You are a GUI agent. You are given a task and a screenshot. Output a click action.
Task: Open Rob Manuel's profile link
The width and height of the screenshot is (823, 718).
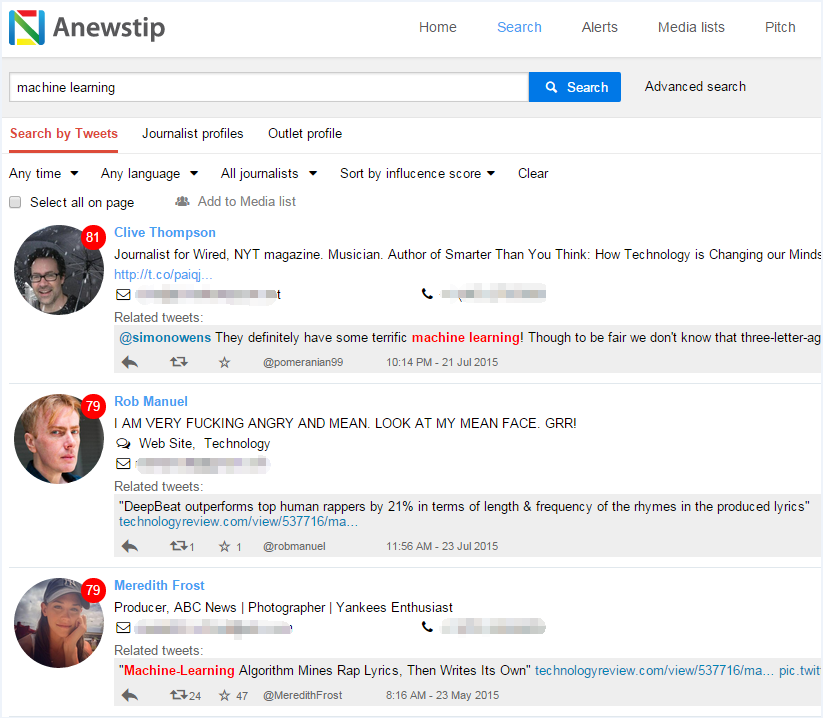(x=151, y=402)
